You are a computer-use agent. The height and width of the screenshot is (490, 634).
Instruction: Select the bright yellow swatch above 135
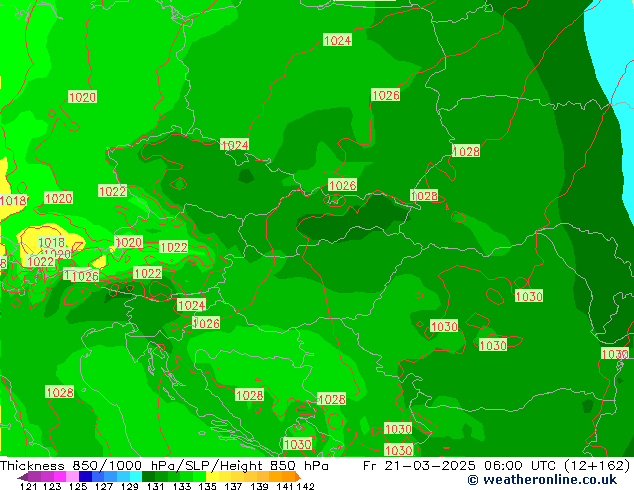point(212,477)
